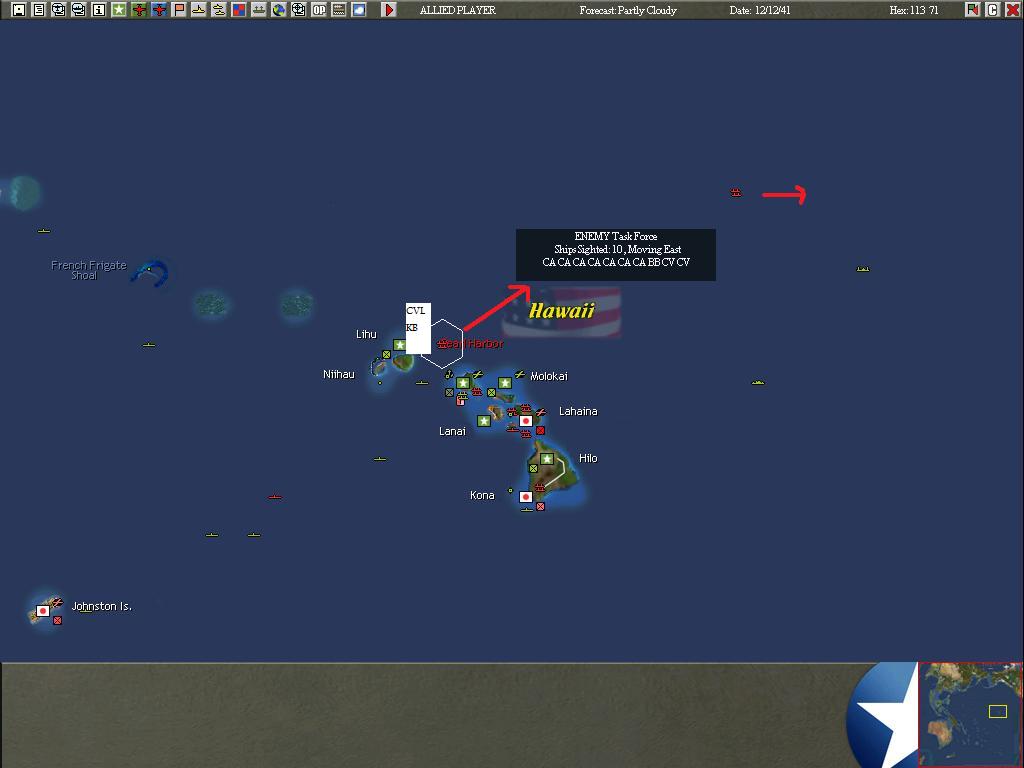Click the red enemy ship southwest of Lanai
This screenshot has width=1024, height=768.
(275, 497)
